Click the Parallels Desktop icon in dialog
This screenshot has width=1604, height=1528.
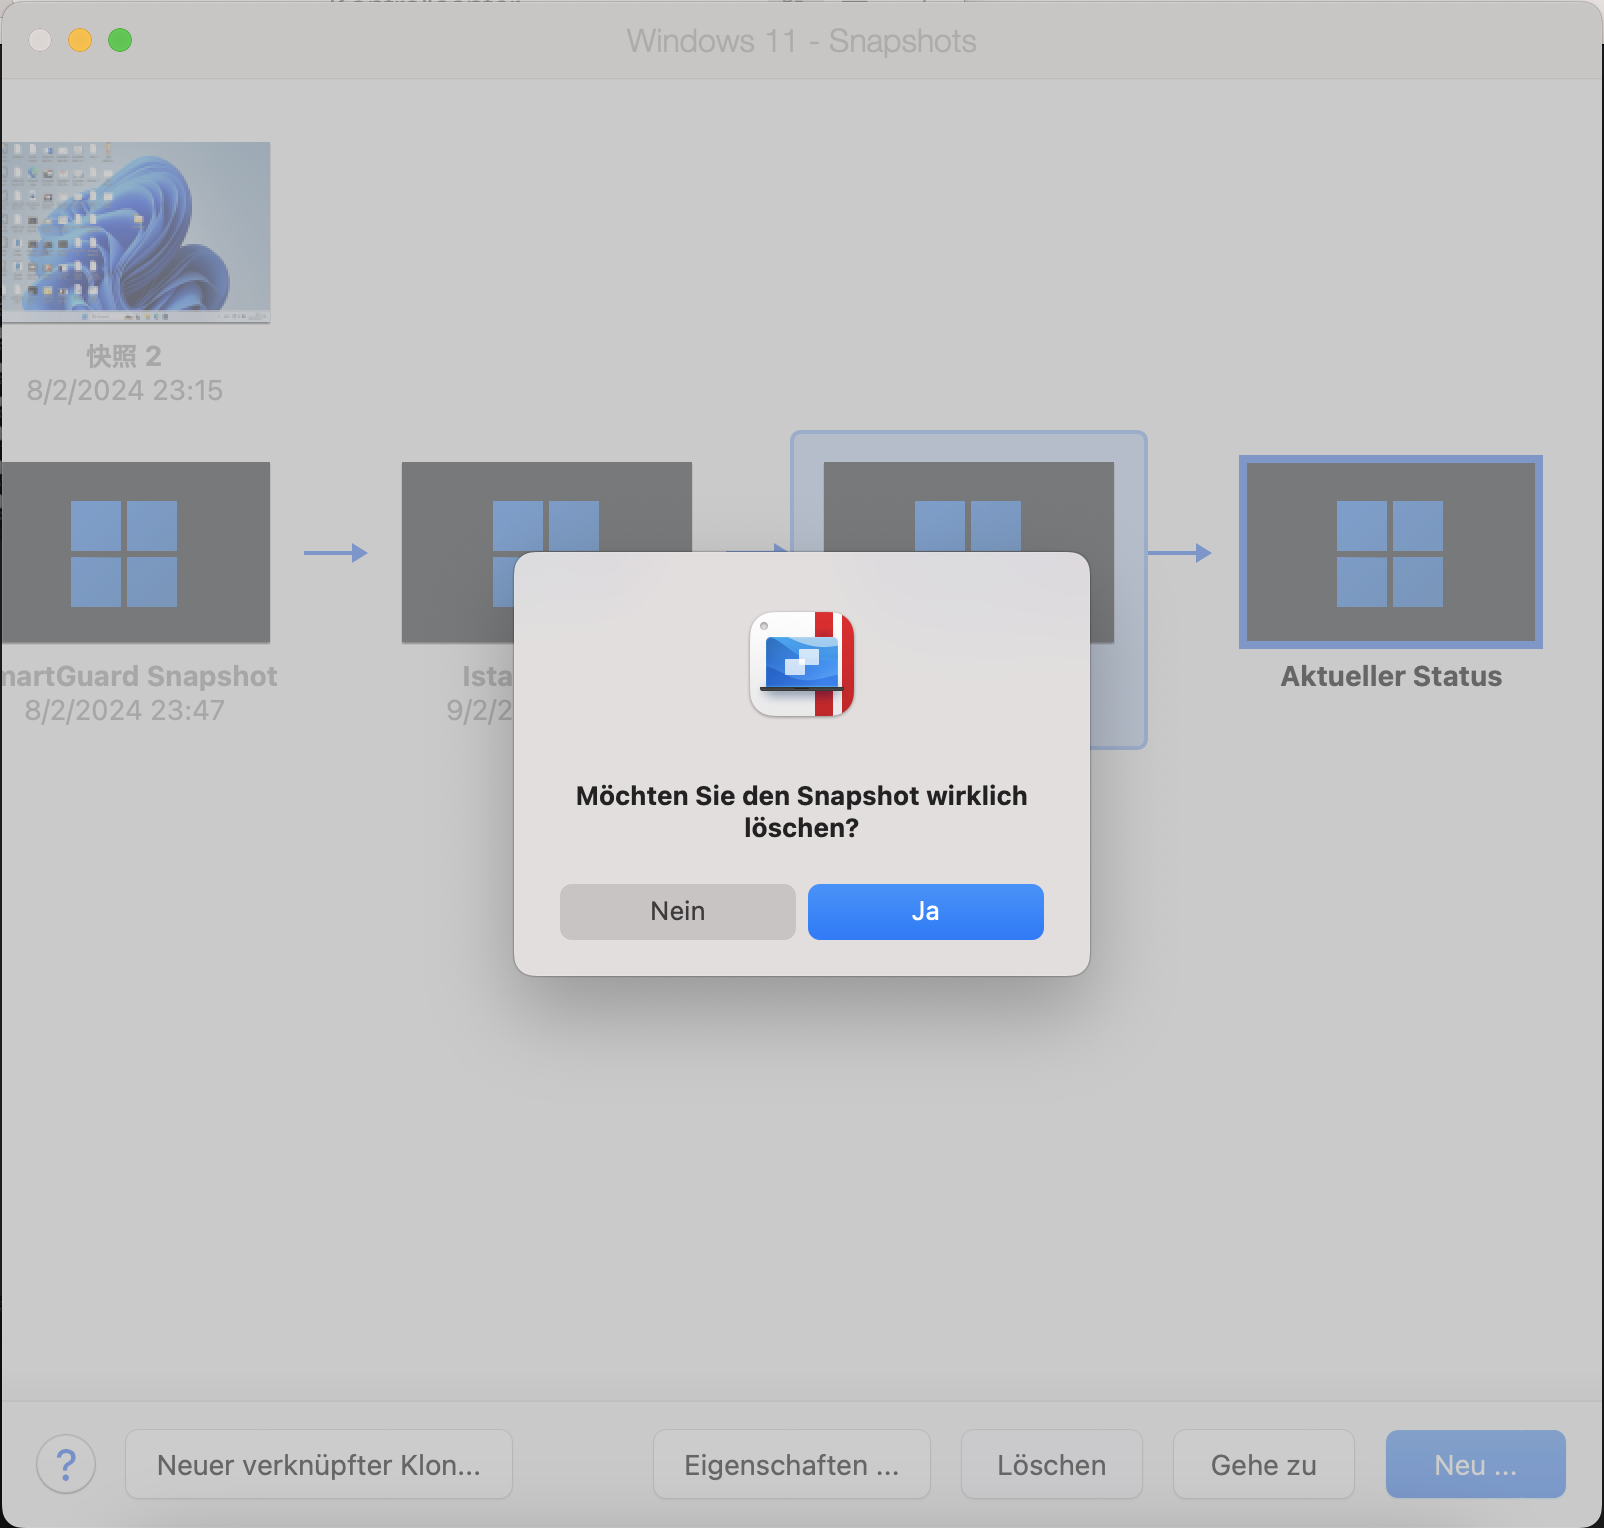[801, 664]
